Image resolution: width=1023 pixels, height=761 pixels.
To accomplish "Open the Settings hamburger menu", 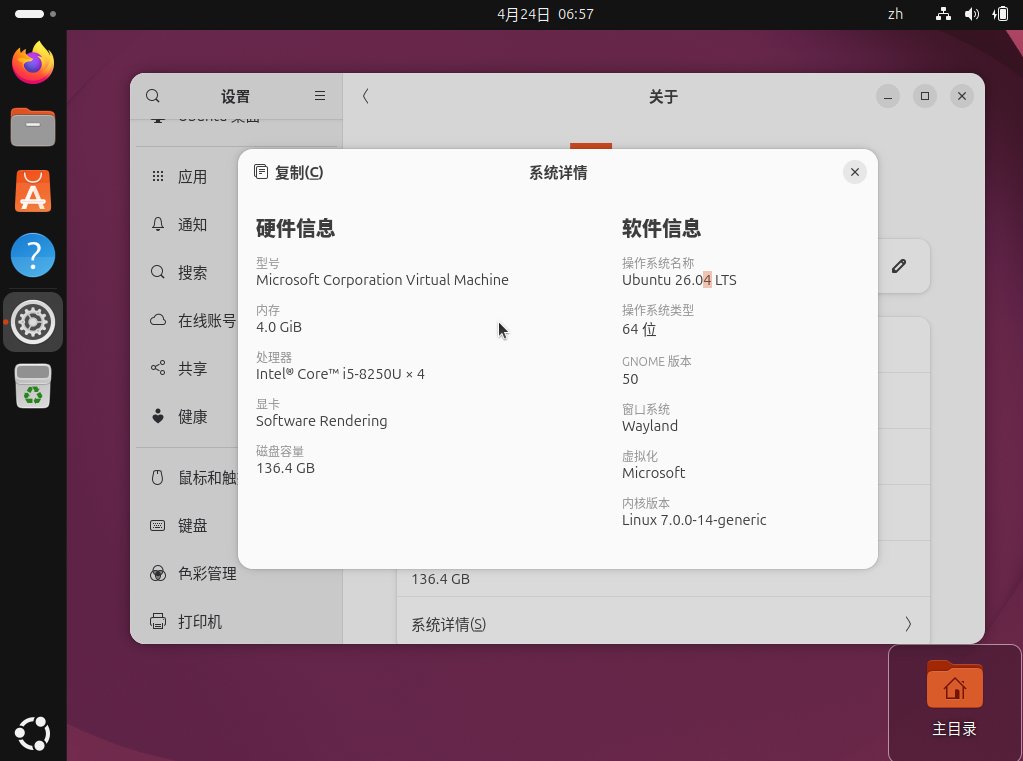I will click(320, 96).
